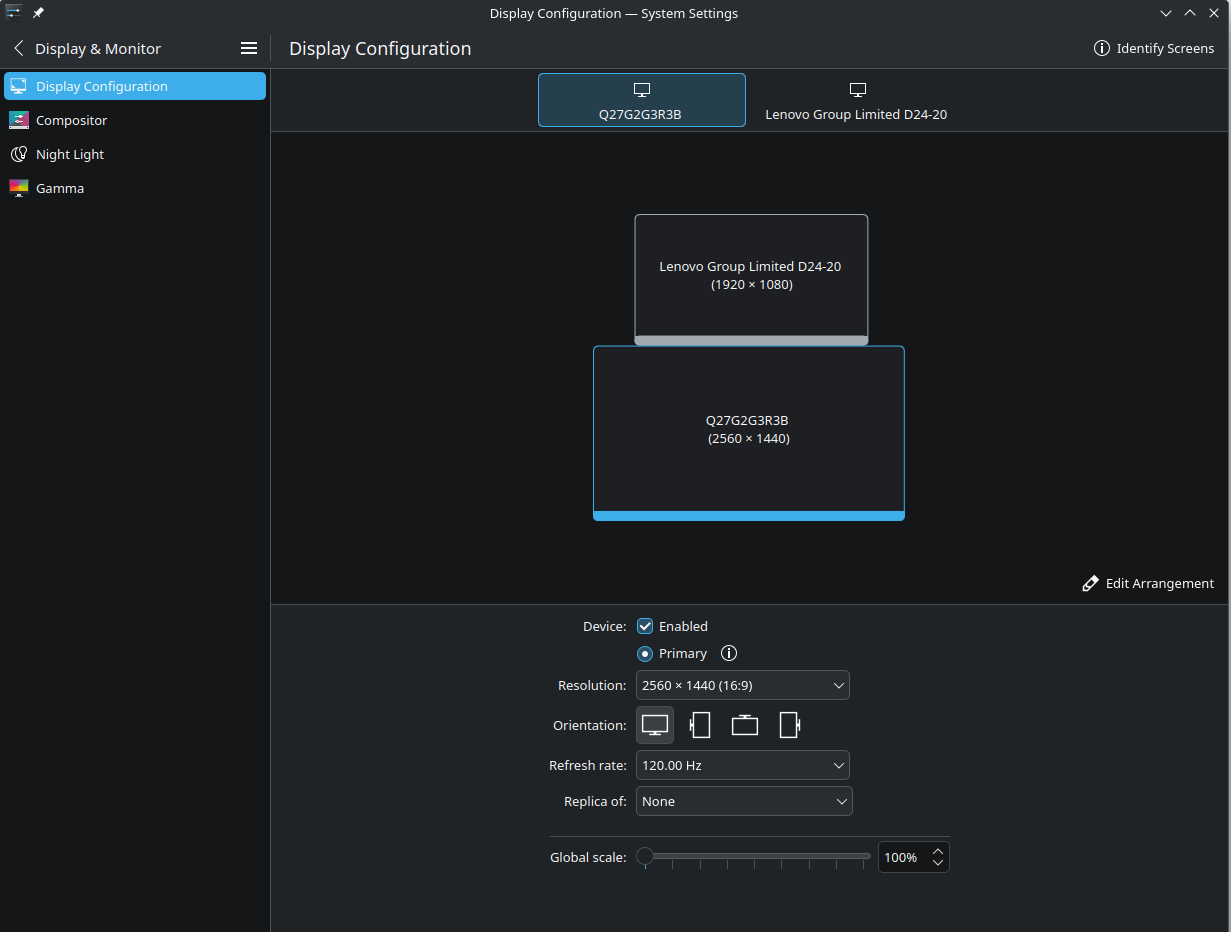The width and height of the screenshot is (1231, 932).
Task: Click the Global scale slider handle
Action: [x=645, y=856]
